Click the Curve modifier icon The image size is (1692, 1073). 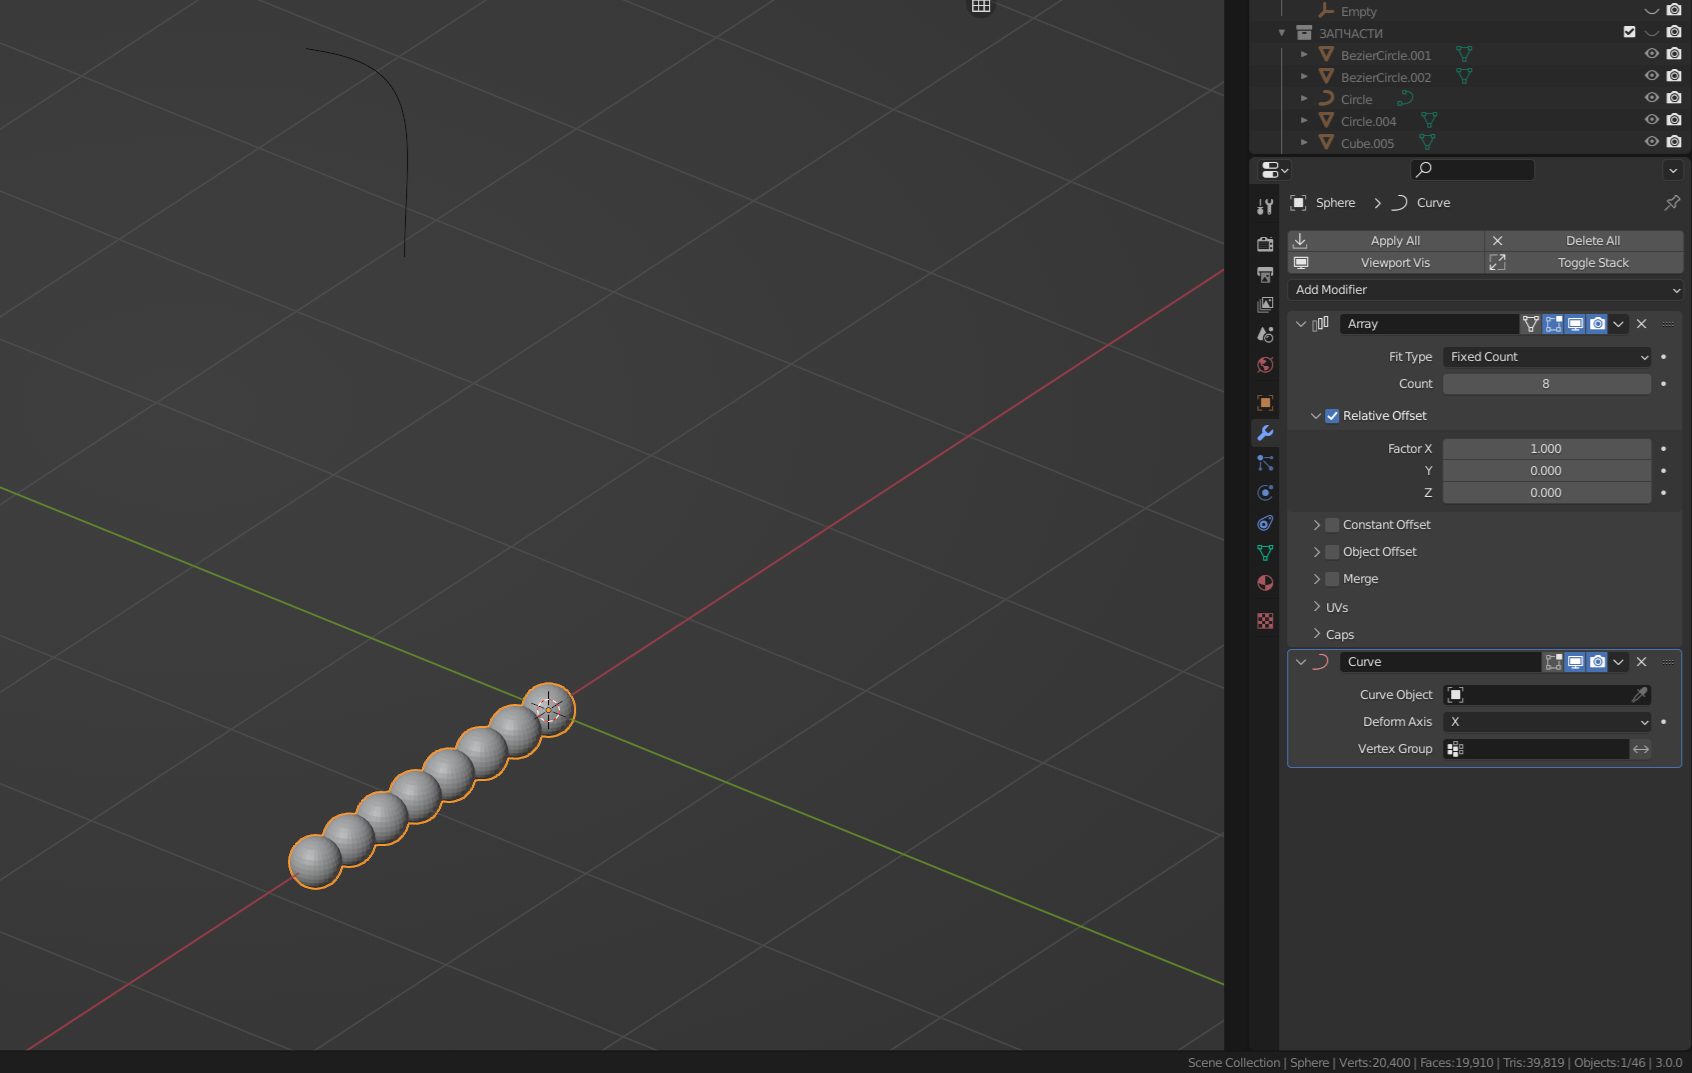coord(1321,662)
